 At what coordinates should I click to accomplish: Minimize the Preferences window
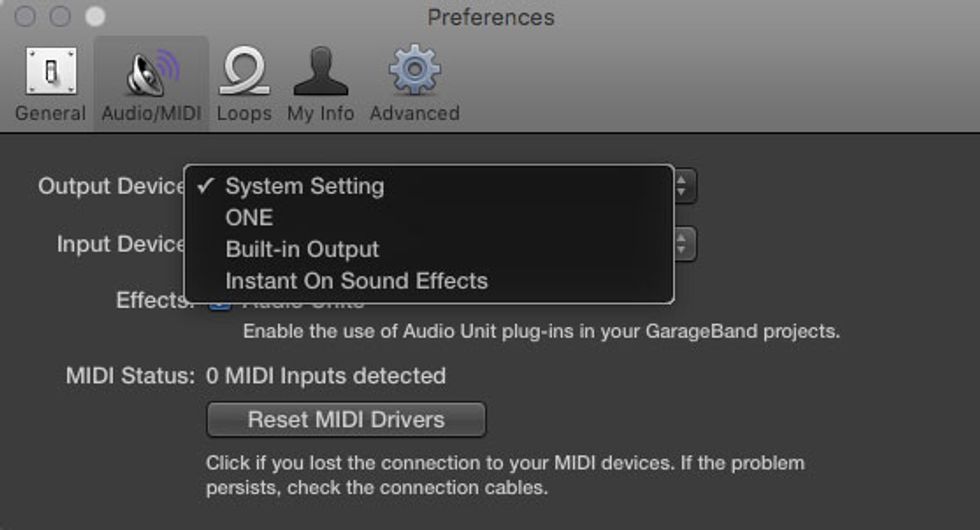coord(60,16)
